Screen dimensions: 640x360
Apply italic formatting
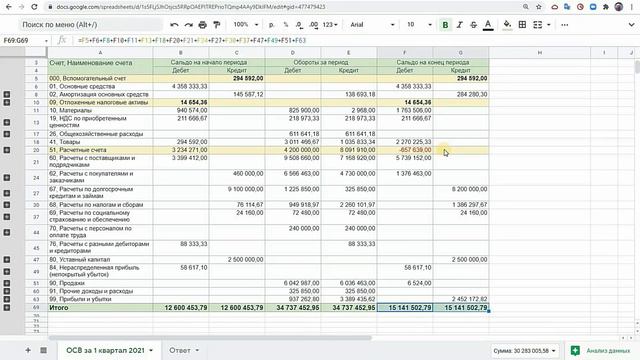(x=459, y=25)
